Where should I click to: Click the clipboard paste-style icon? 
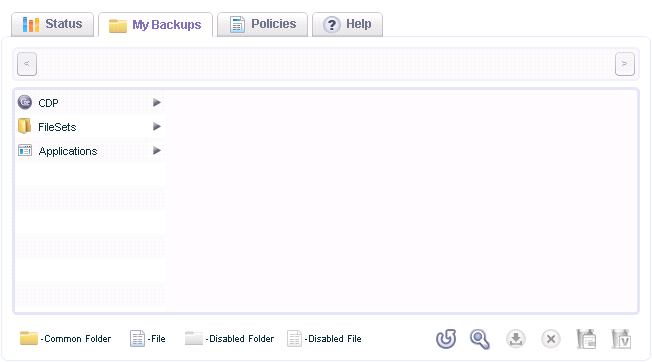click(586, 339)
